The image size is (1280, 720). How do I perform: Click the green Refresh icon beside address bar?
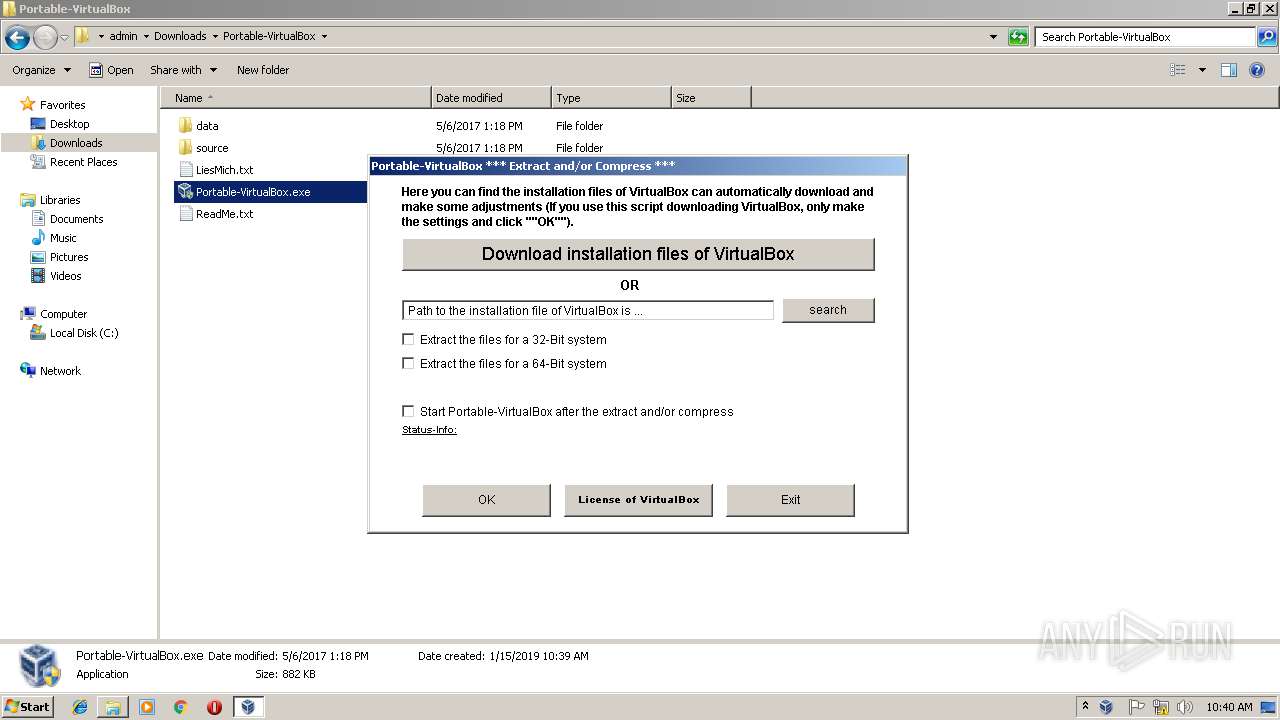(x=1018, y=37)
